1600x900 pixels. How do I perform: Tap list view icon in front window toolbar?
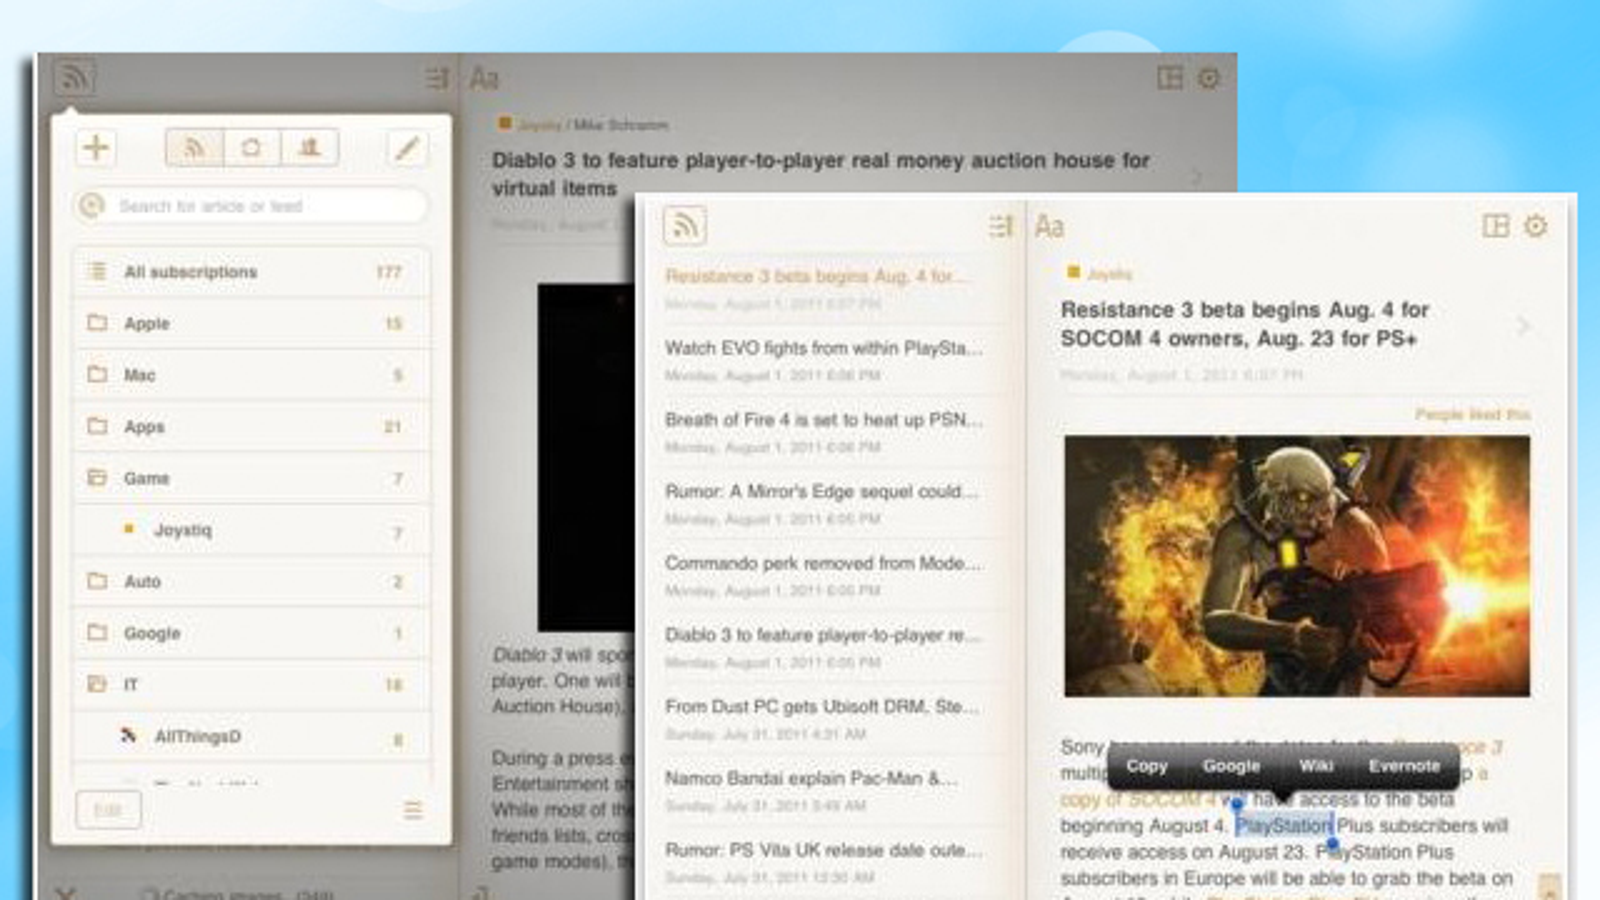pos(1001,227)
